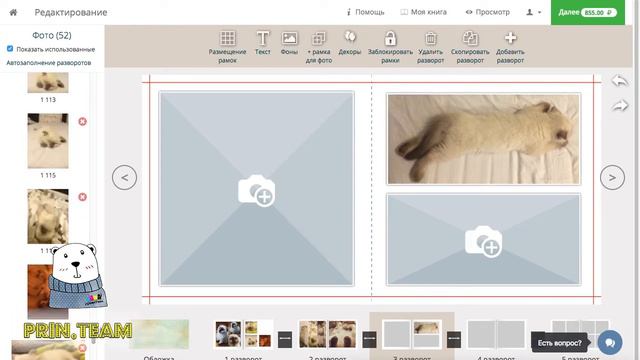Viewport: 640px width, 360px height.
Task: Open Просмотр preview
Action: pyautogui.click(x=488, y=12)
